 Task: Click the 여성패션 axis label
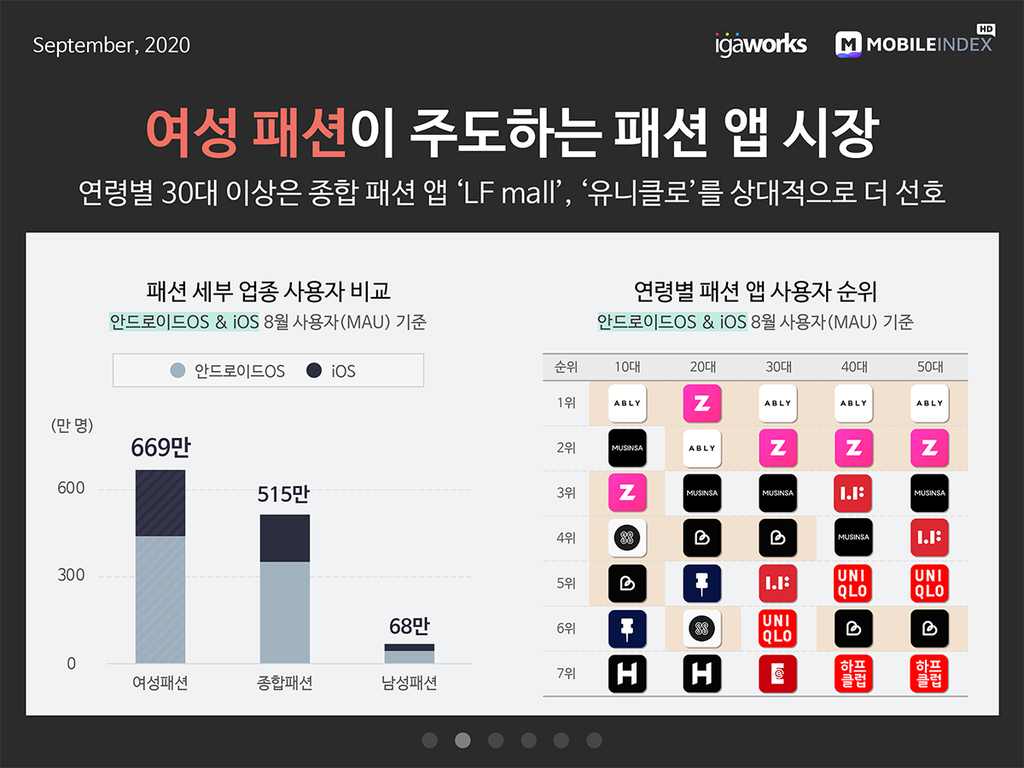[x=160, y=683]
